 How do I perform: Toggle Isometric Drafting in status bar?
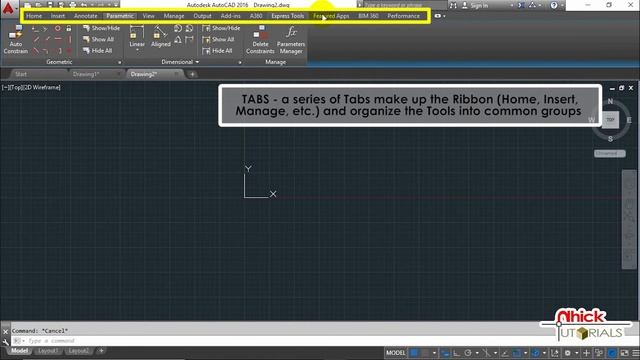[x=486, y=353]
